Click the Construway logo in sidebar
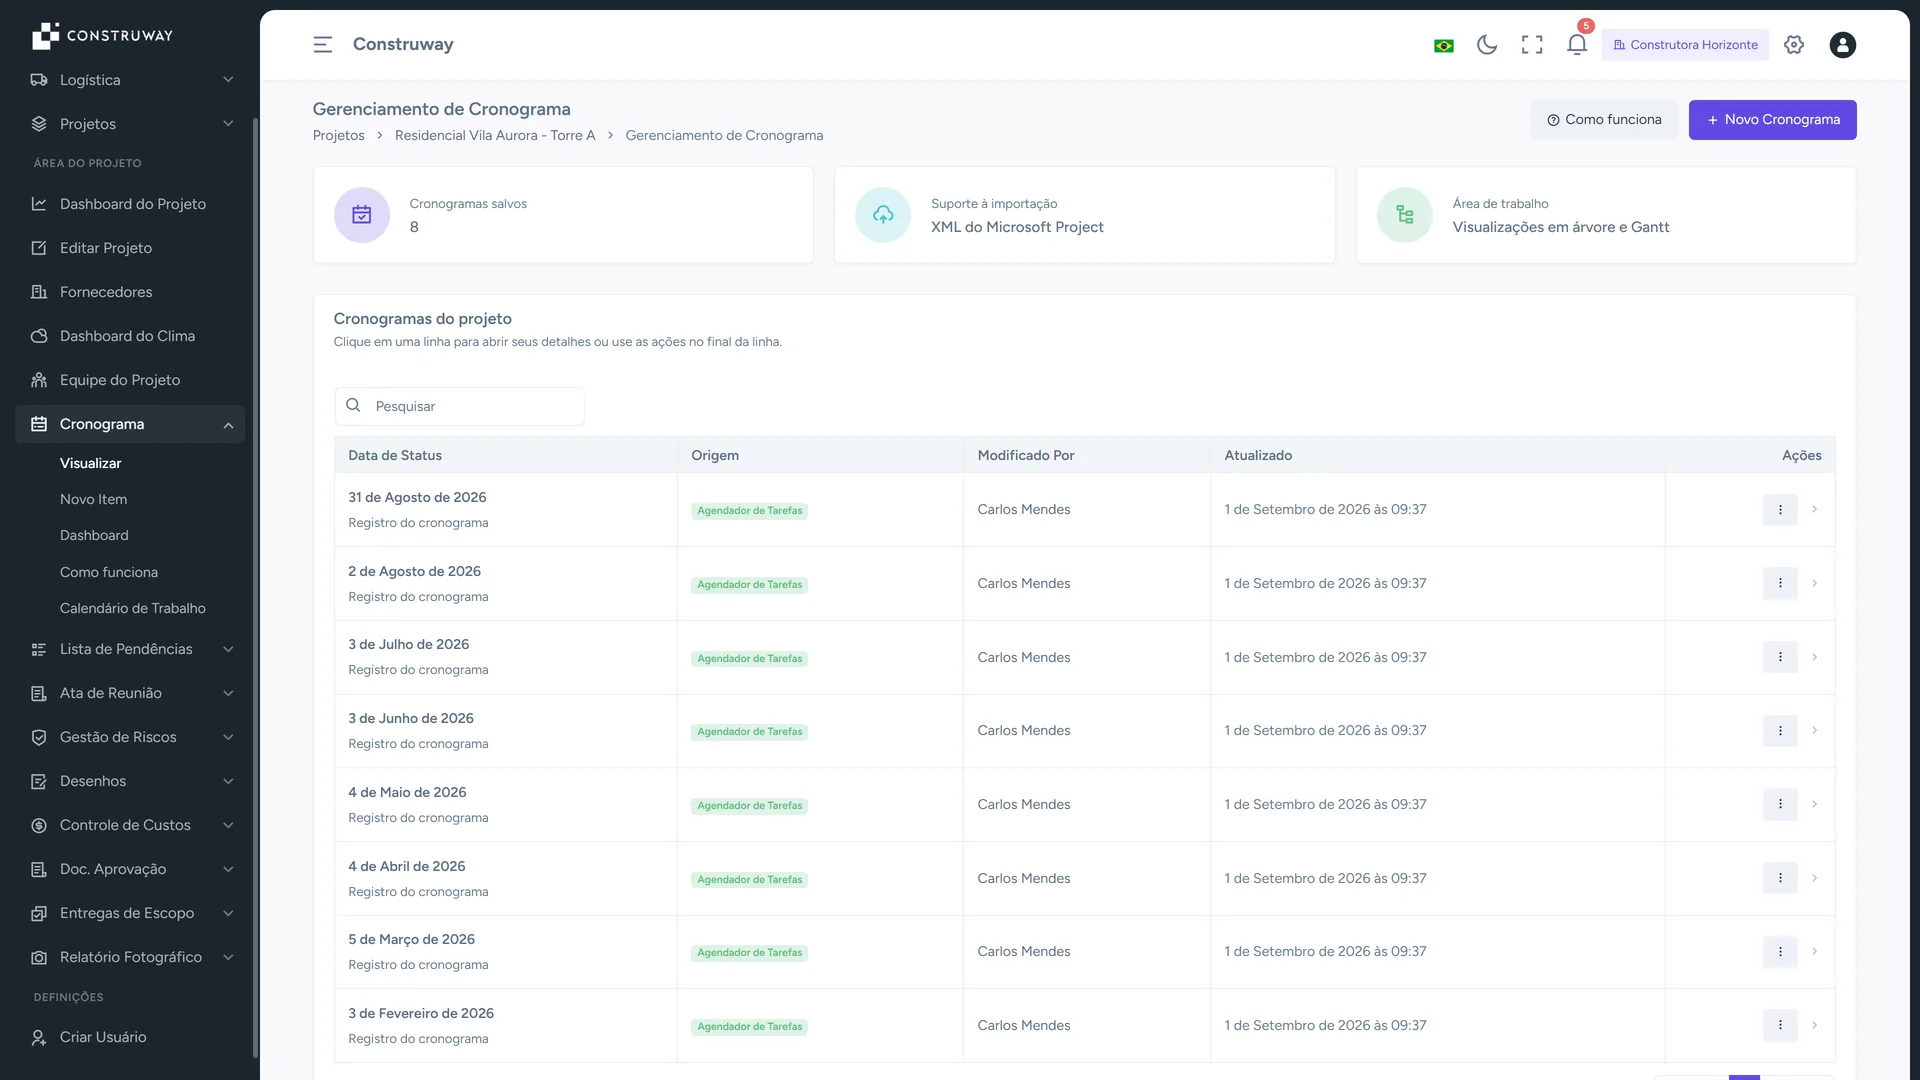The width and height of the screenshot is (1920, 1080). click(102, 36)
